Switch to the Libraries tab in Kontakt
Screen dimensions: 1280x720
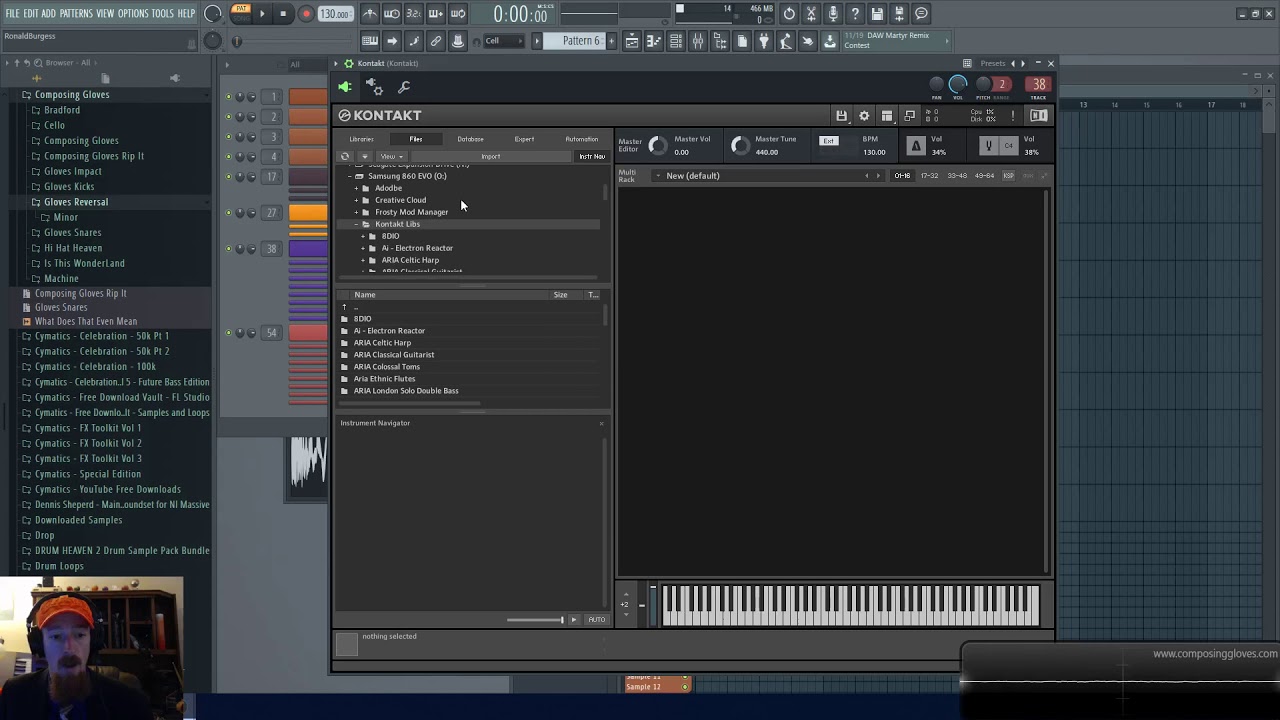(361, 139)
